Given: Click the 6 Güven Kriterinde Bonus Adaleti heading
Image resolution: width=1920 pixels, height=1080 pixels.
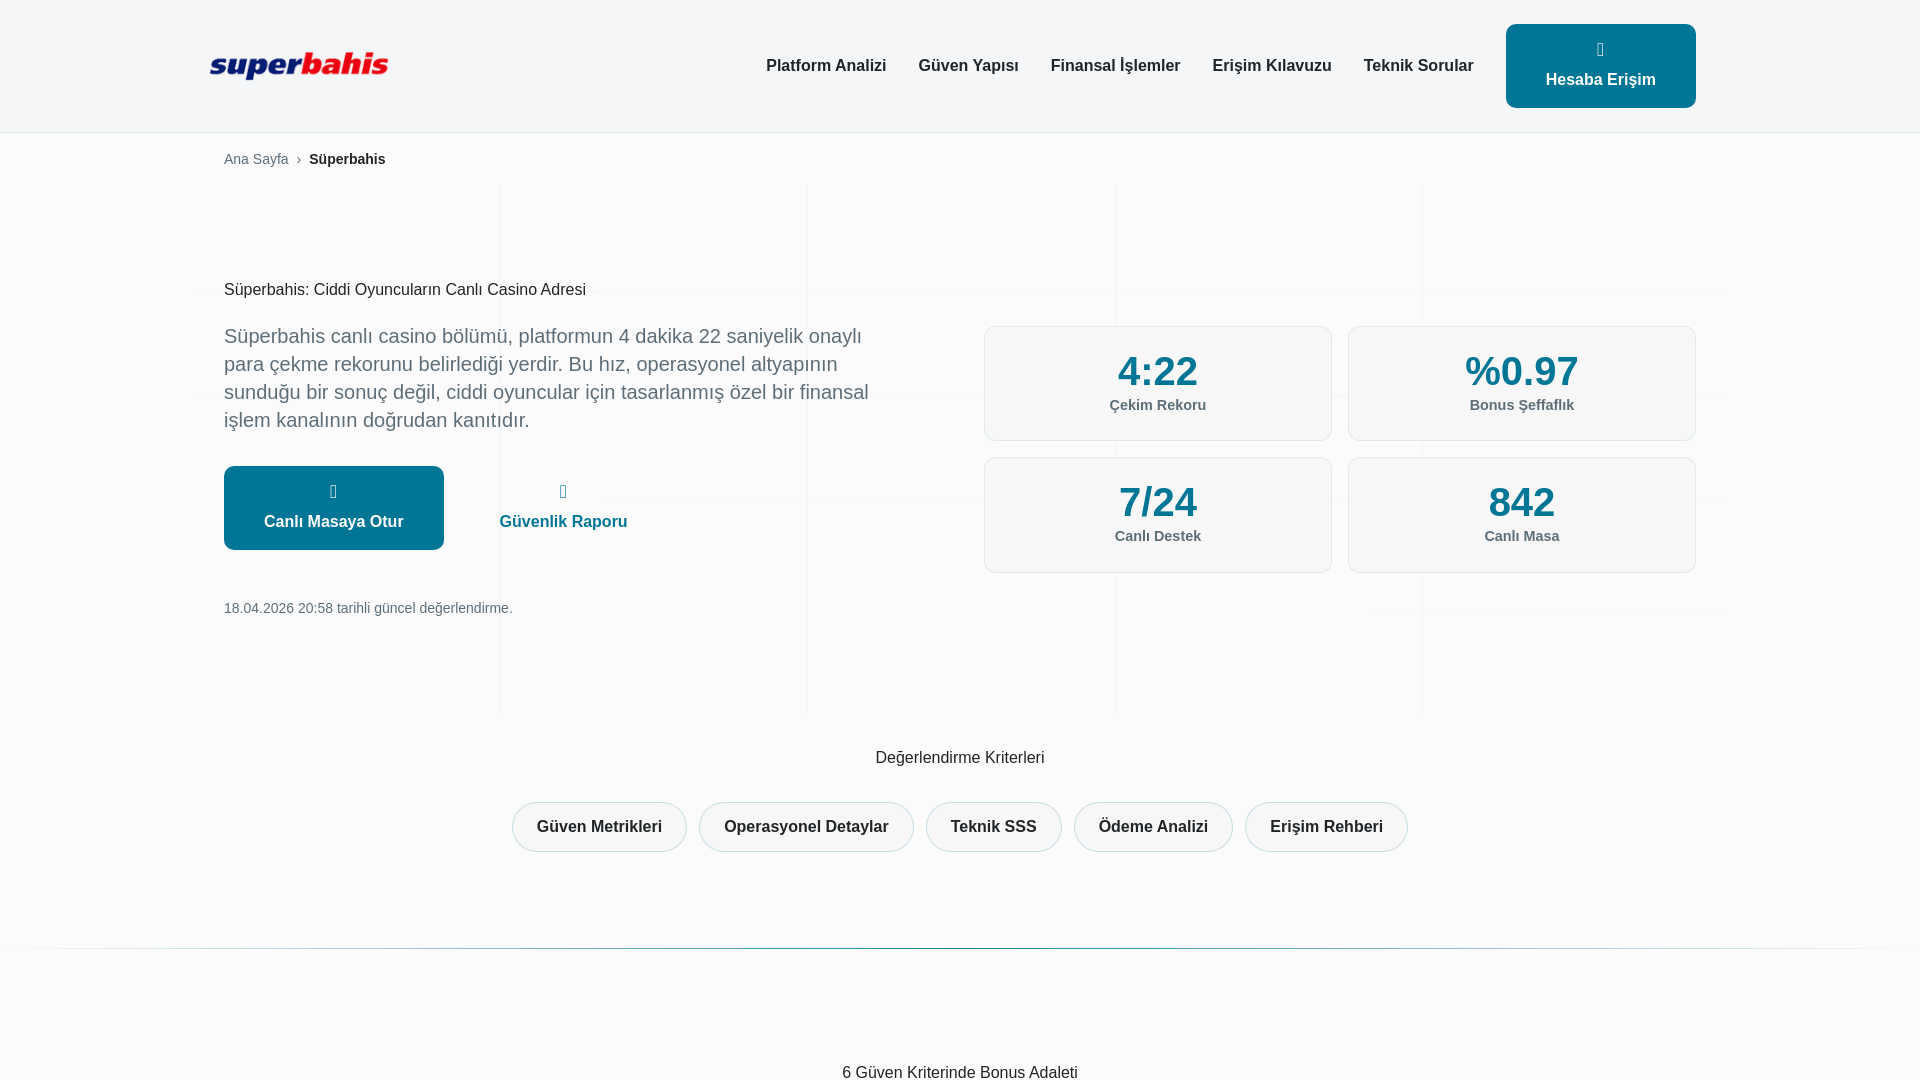Looking at the screenshot, I should point(959,1071).
